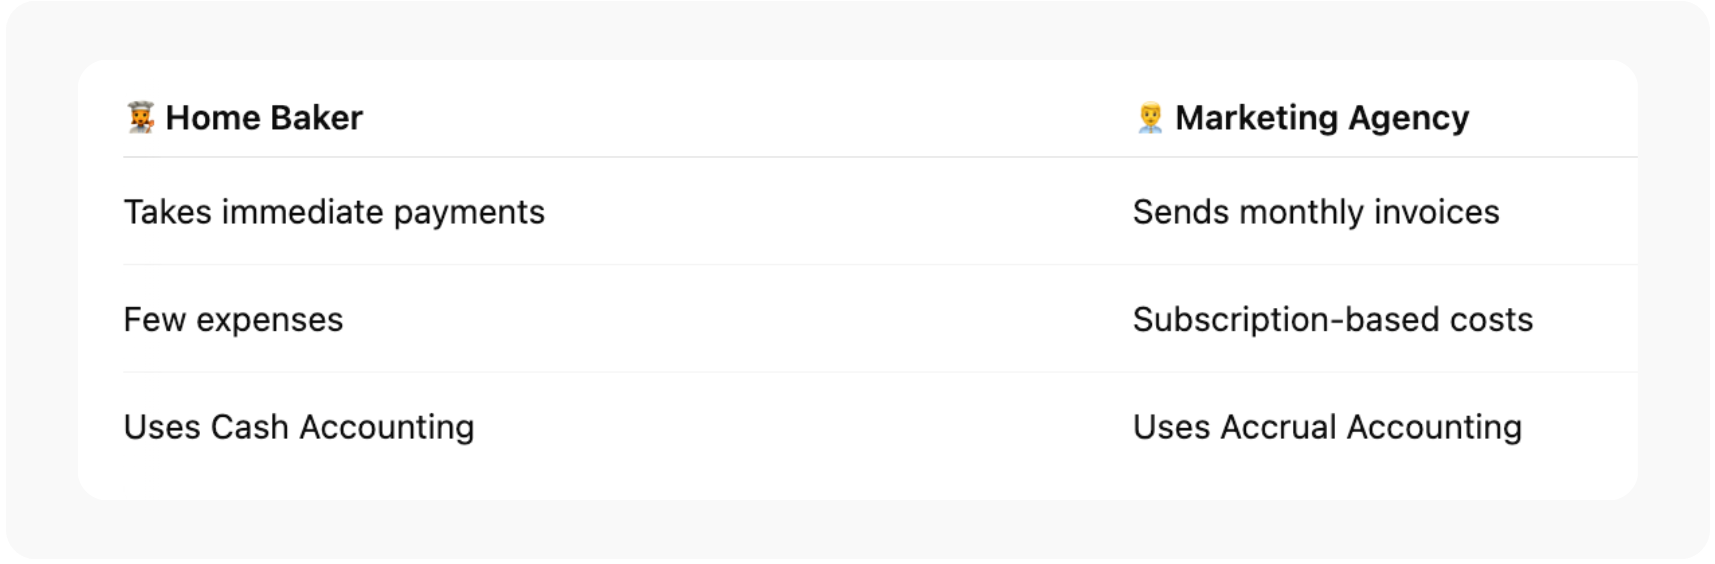Click the word "expenses" in the Home Baker column

[x=269, y=320]
